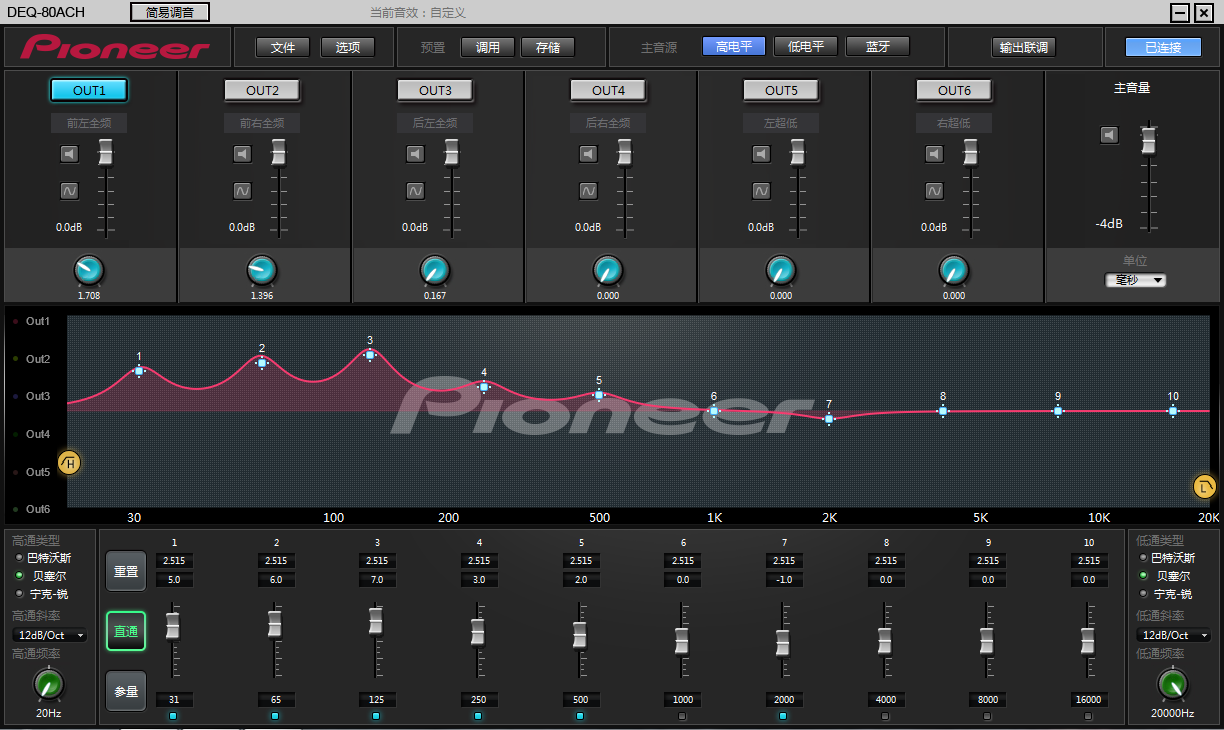Image resolution: width=1224 pixels, height=730 pixels.
Task: Mute the OUT4 channel speaker icon
Action: pos(588,154)
